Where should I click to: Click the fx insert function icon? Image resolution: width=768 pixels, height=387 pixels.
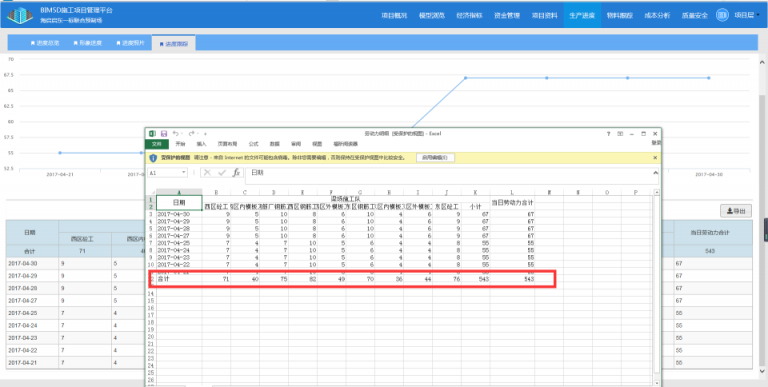[237, 172]
